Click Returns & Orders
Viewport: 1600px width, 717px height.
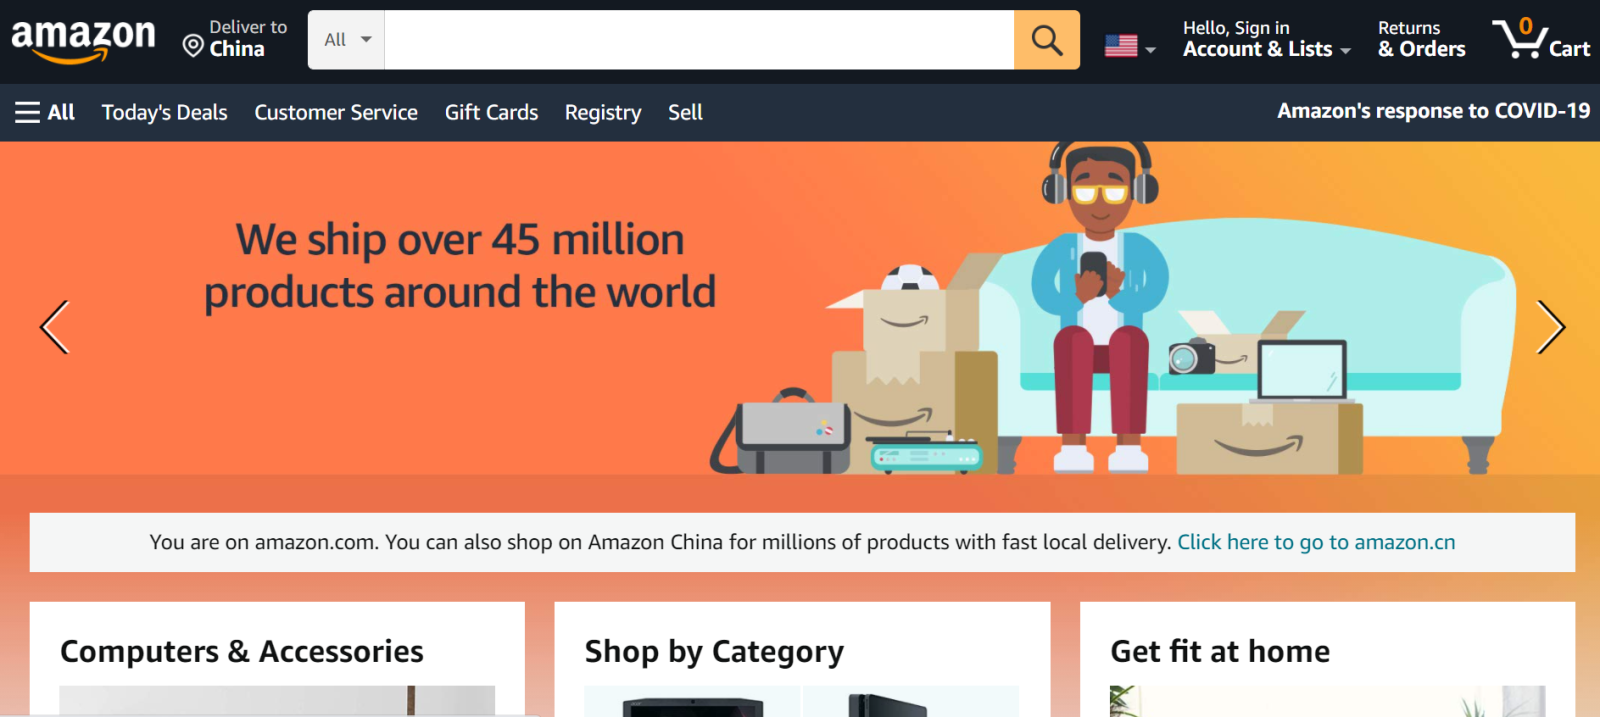1421,39
